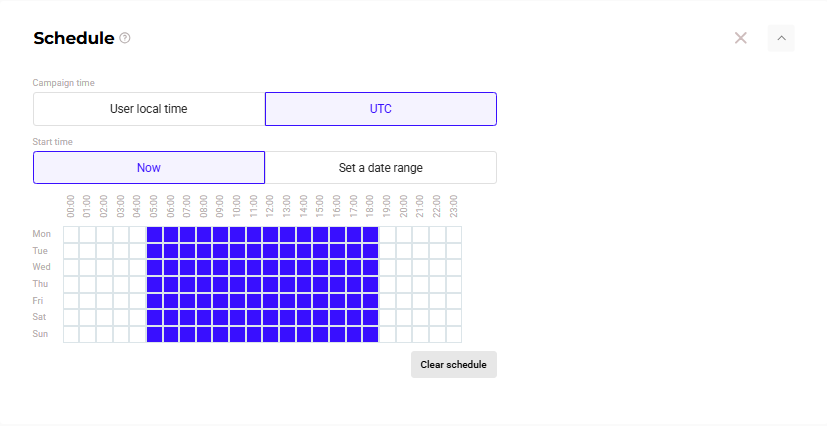Select the Sun row label

pos(40,334)
